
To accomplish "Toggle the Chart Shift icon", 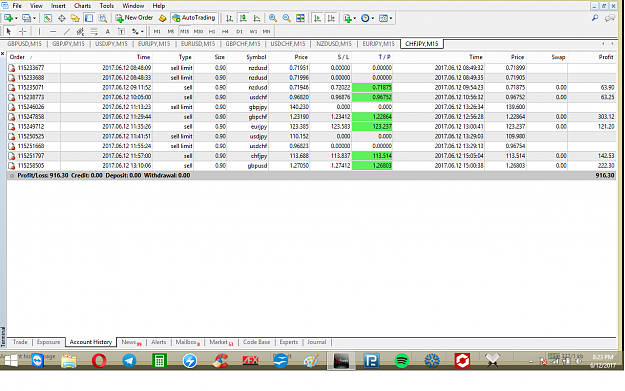I will (331, 18).
